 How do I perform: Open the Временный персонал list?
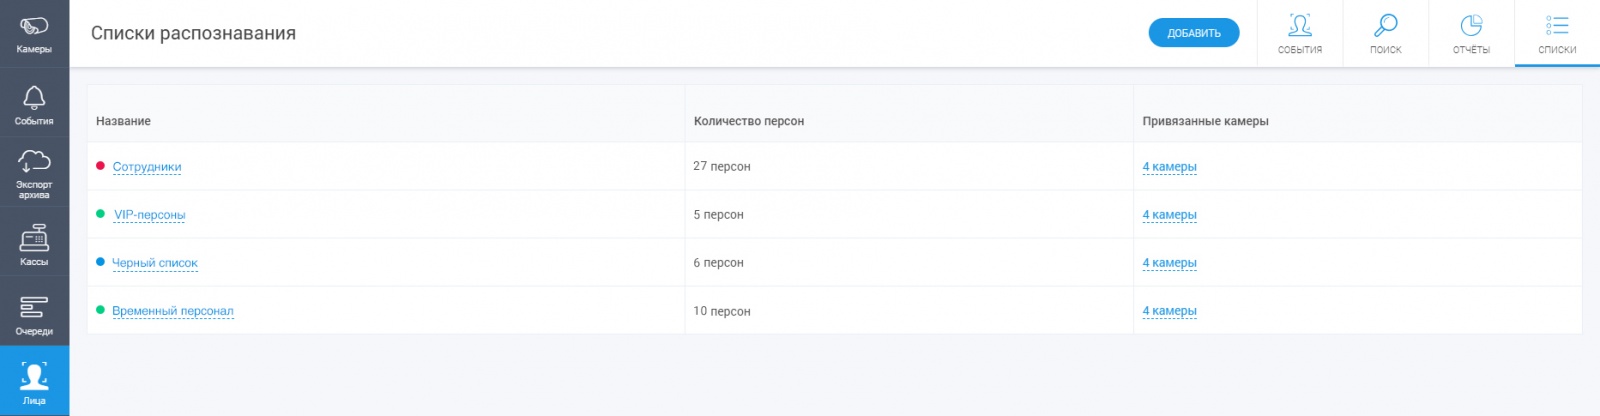click(x=173, y=311)
